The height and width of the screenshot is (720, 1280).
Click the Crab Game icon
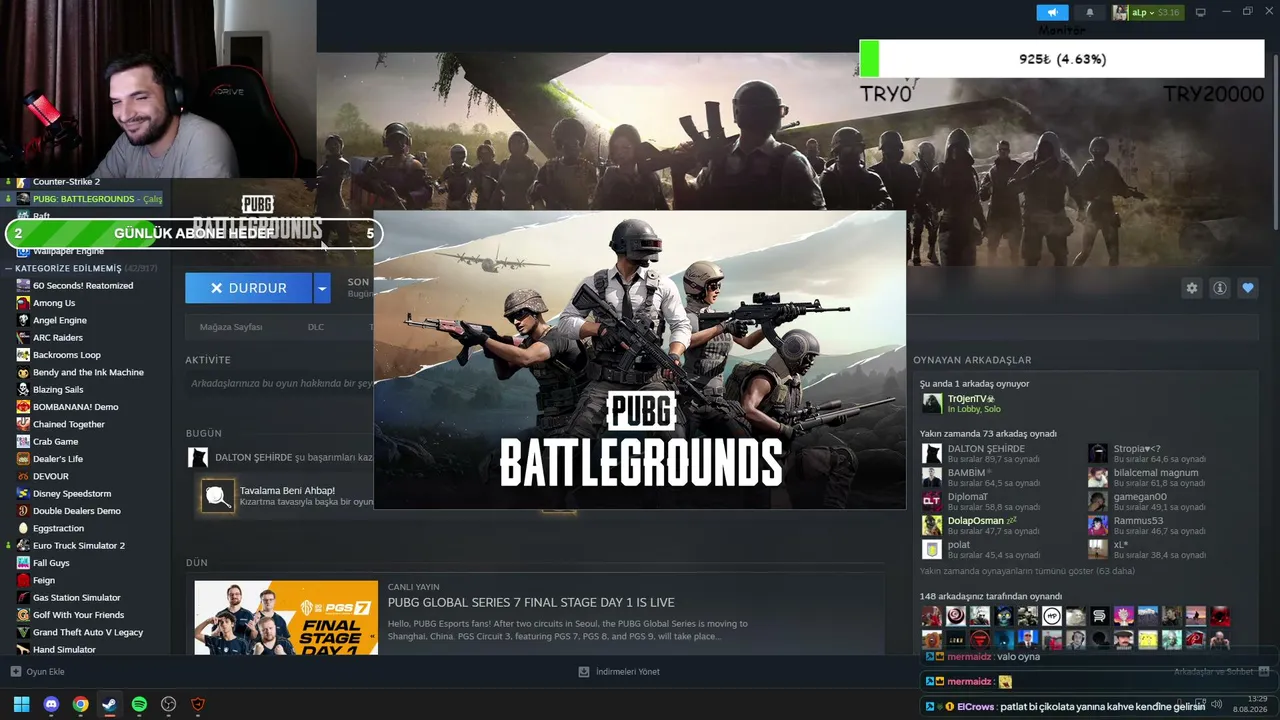(x=23, y=442)
